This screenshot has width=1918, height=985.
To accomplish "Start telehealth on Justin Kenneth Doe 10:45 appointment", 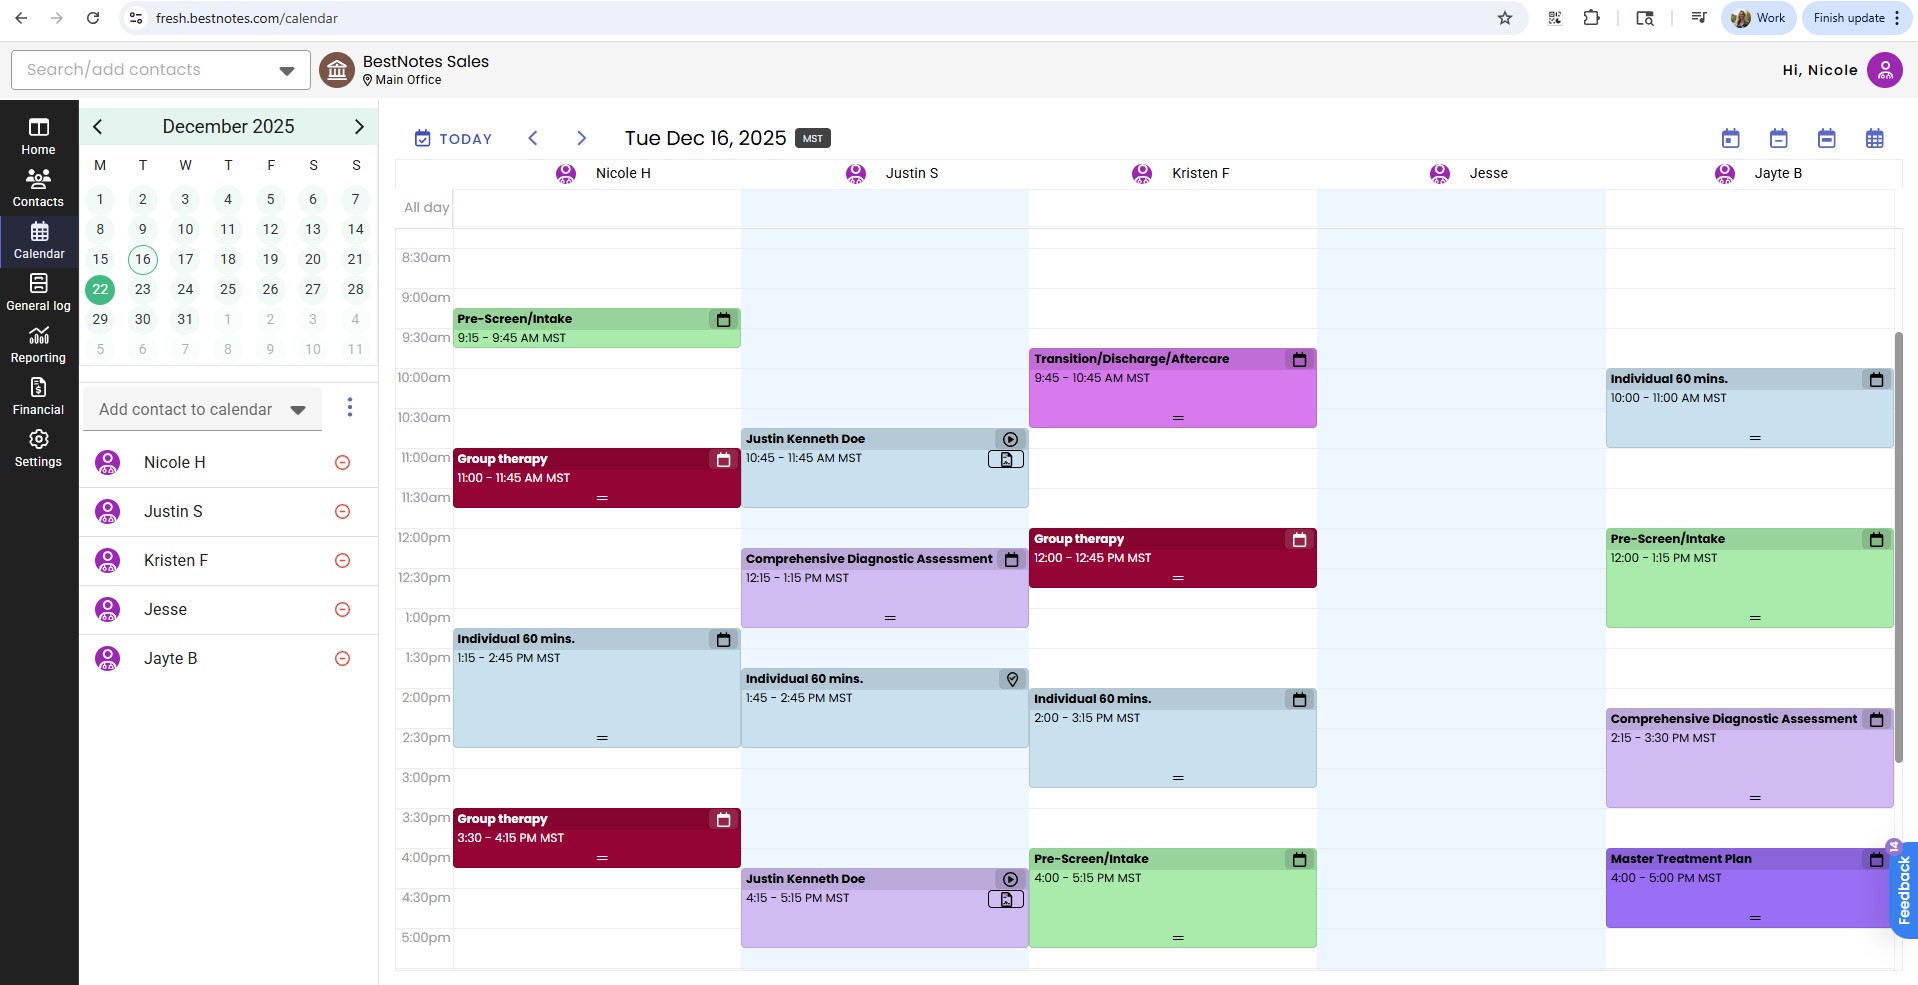I will click(1010, 439).
